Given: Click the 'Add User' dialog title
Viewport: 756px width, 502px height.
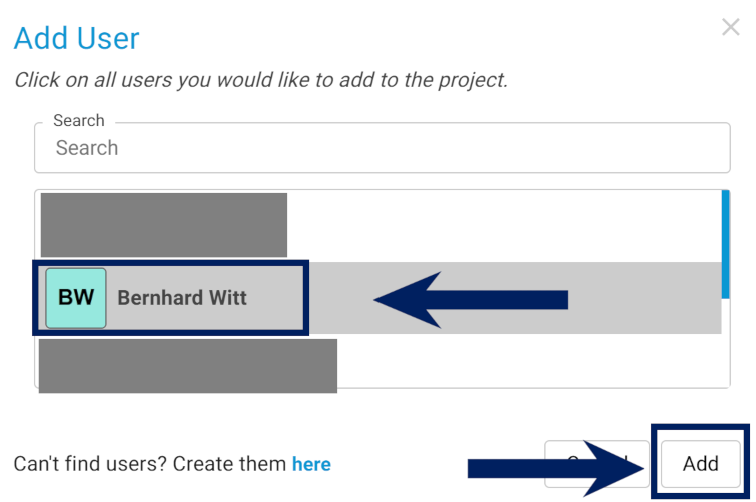Looking at the screenshot, I should [77, 39].
